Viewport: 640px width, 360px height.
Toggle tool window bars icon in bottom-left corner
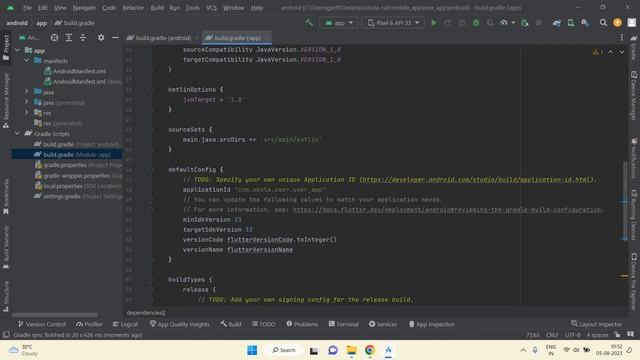point(6,335)
